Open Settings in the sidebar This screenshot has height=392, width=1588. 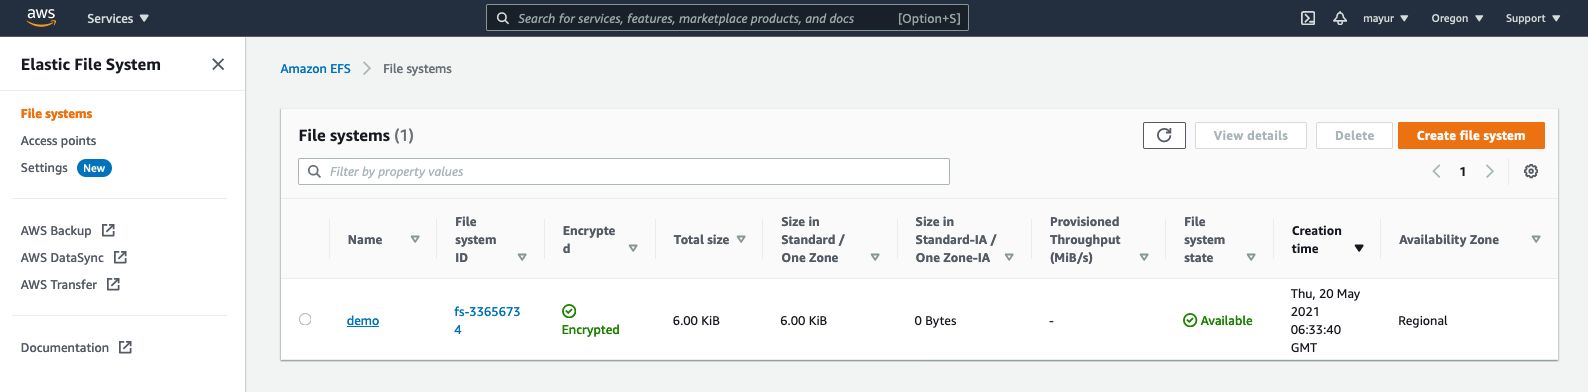pyautogui.click(x=44, y=168)
